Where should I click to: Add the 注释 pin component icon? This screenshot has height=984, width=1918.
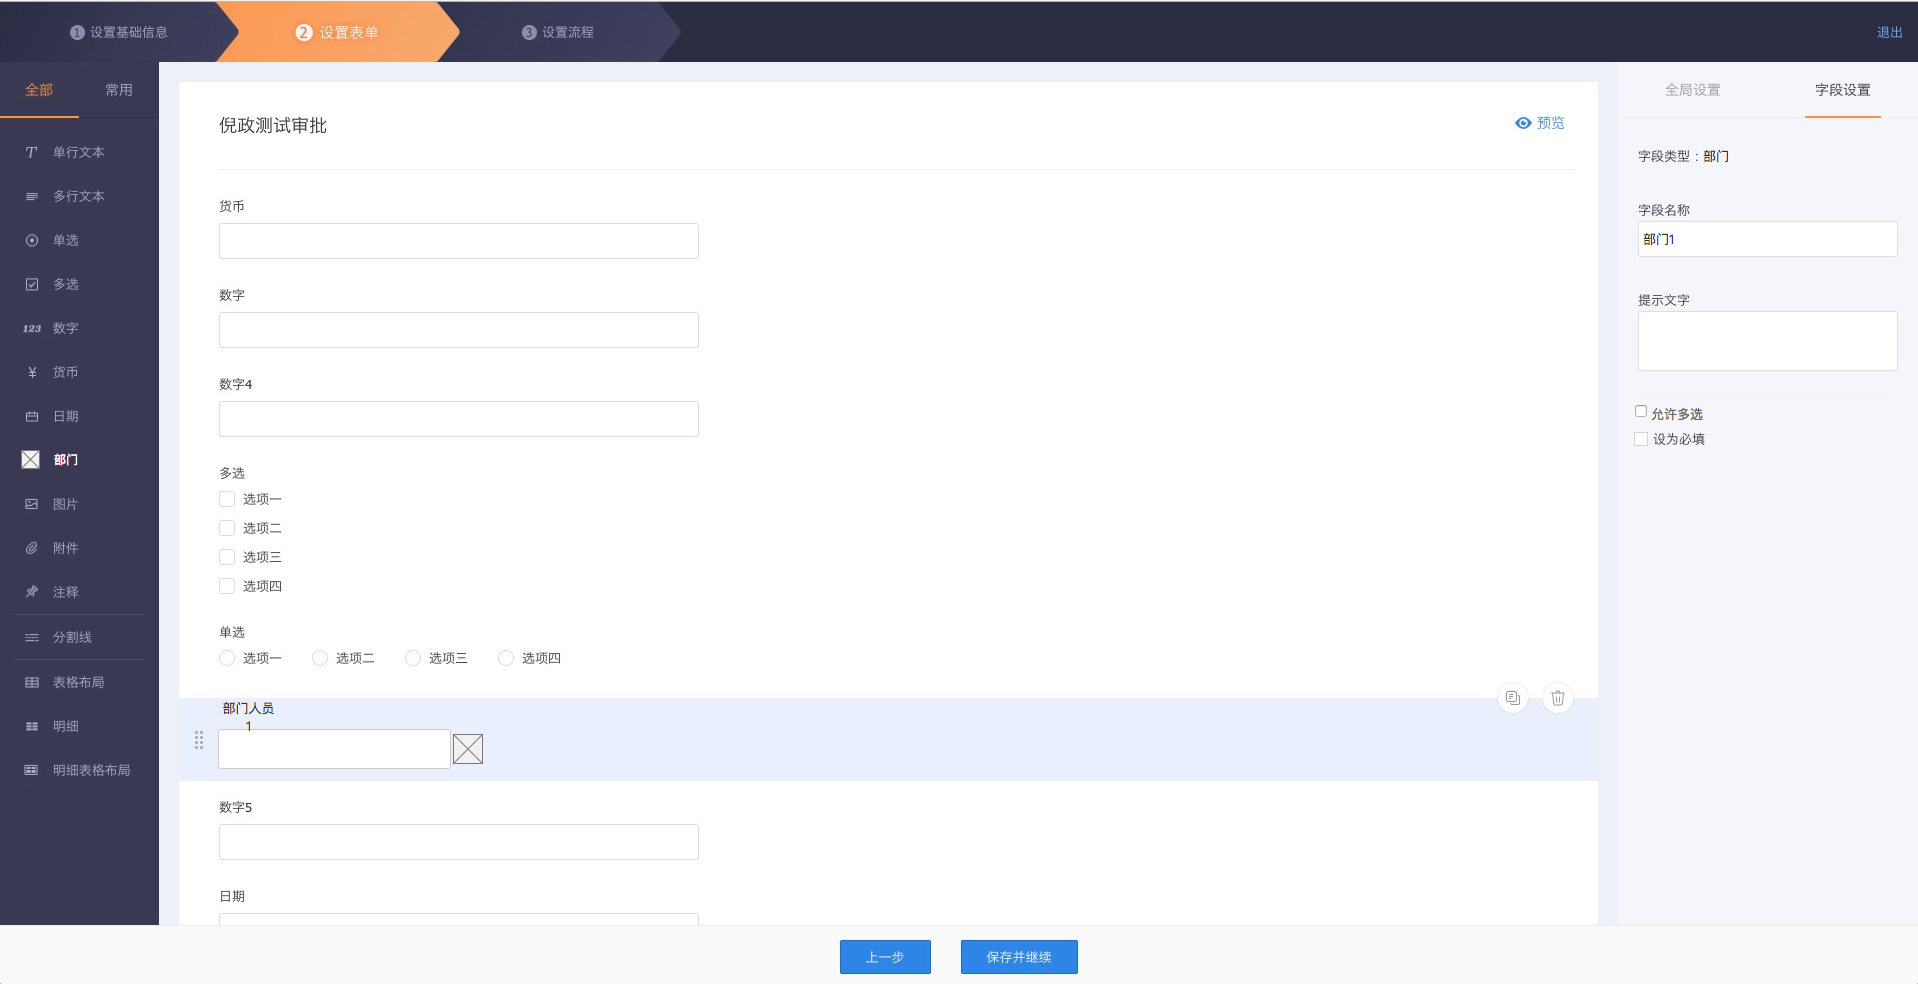32,592
